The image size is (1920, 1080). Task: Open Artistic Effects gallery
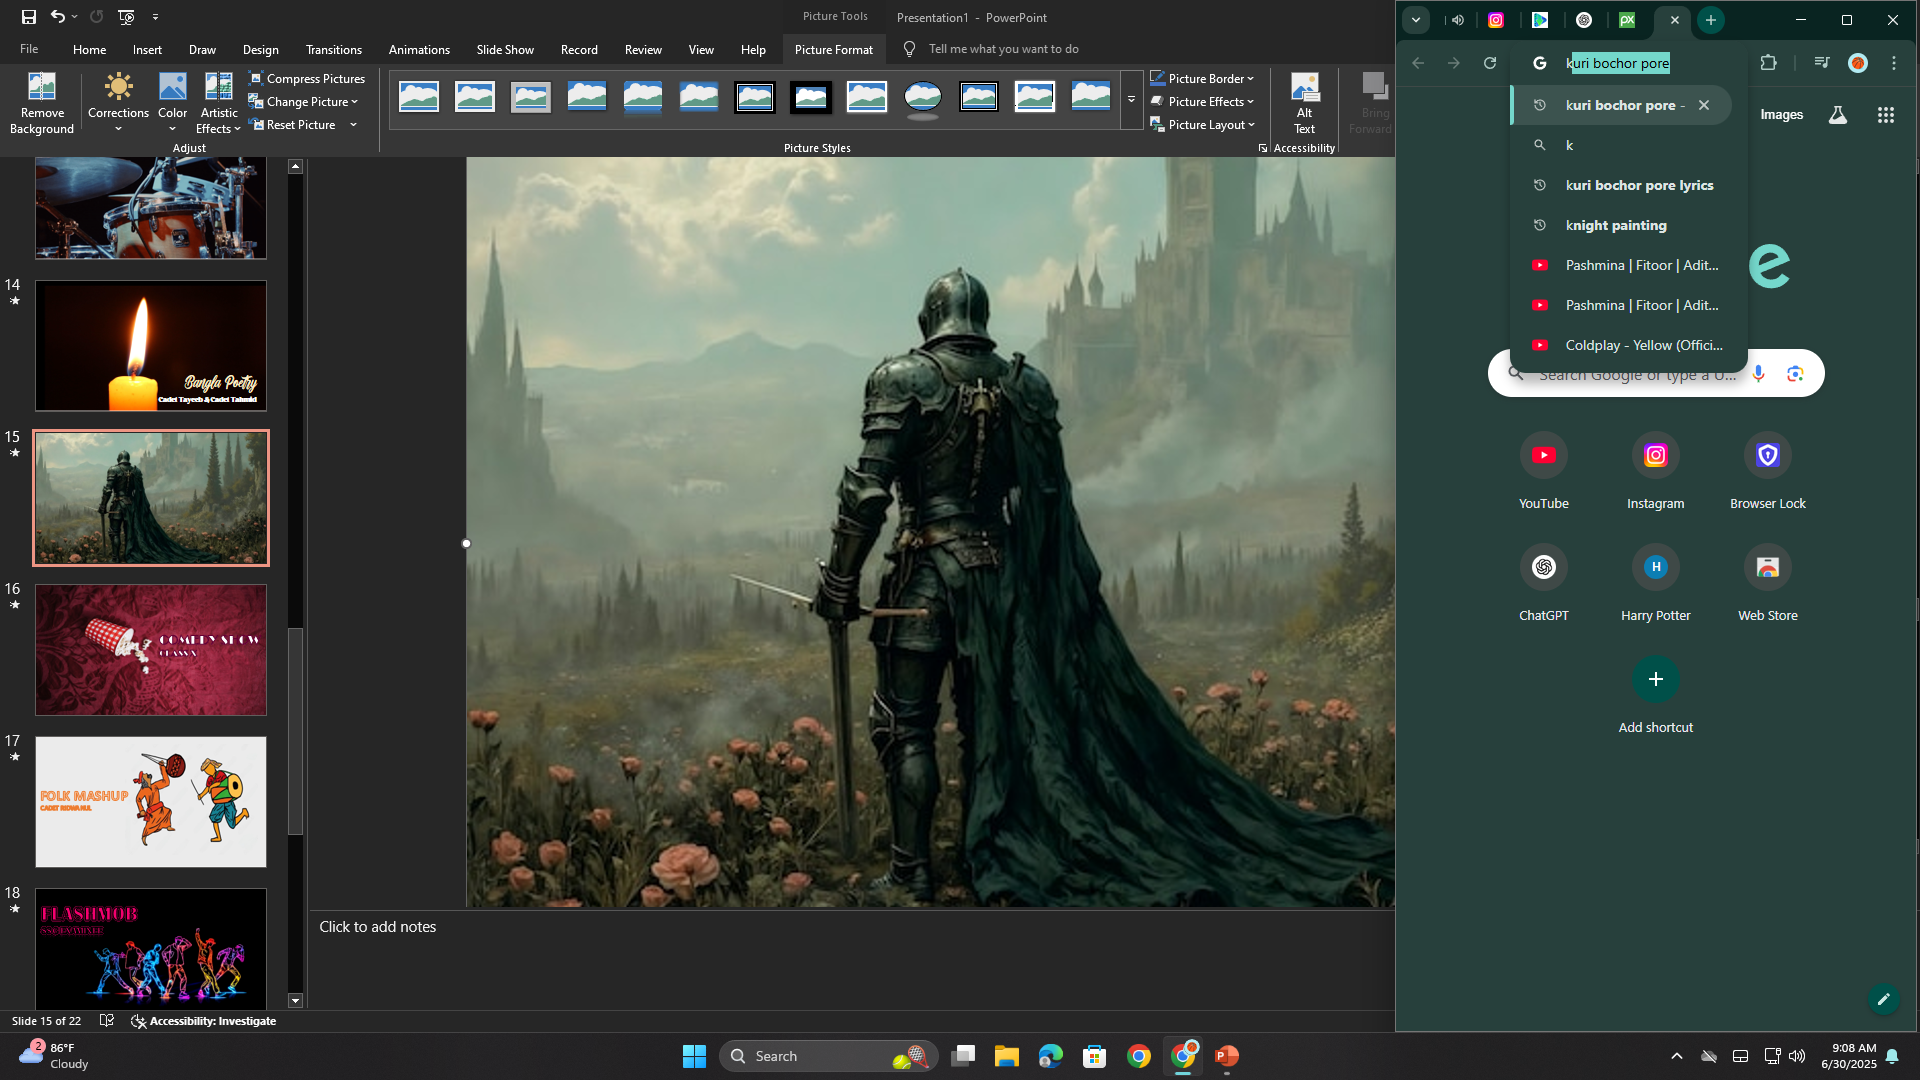pos(218,103)
